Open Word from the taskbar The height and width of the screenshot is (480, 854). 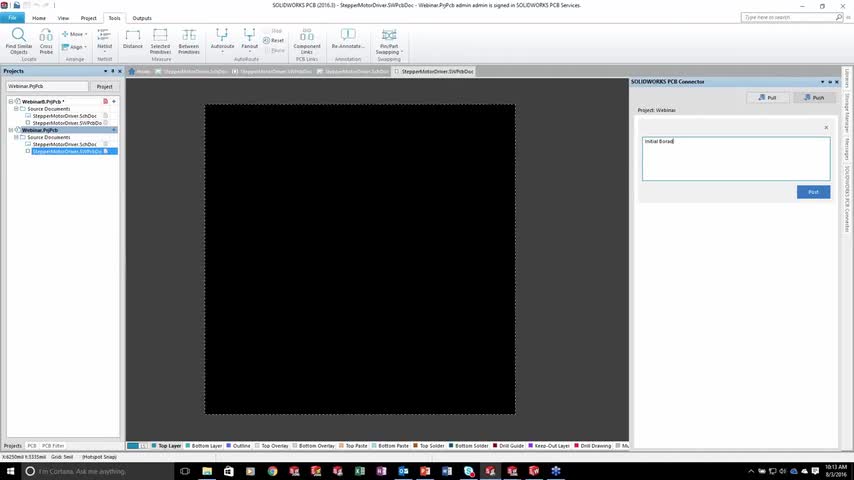[447, 471]
